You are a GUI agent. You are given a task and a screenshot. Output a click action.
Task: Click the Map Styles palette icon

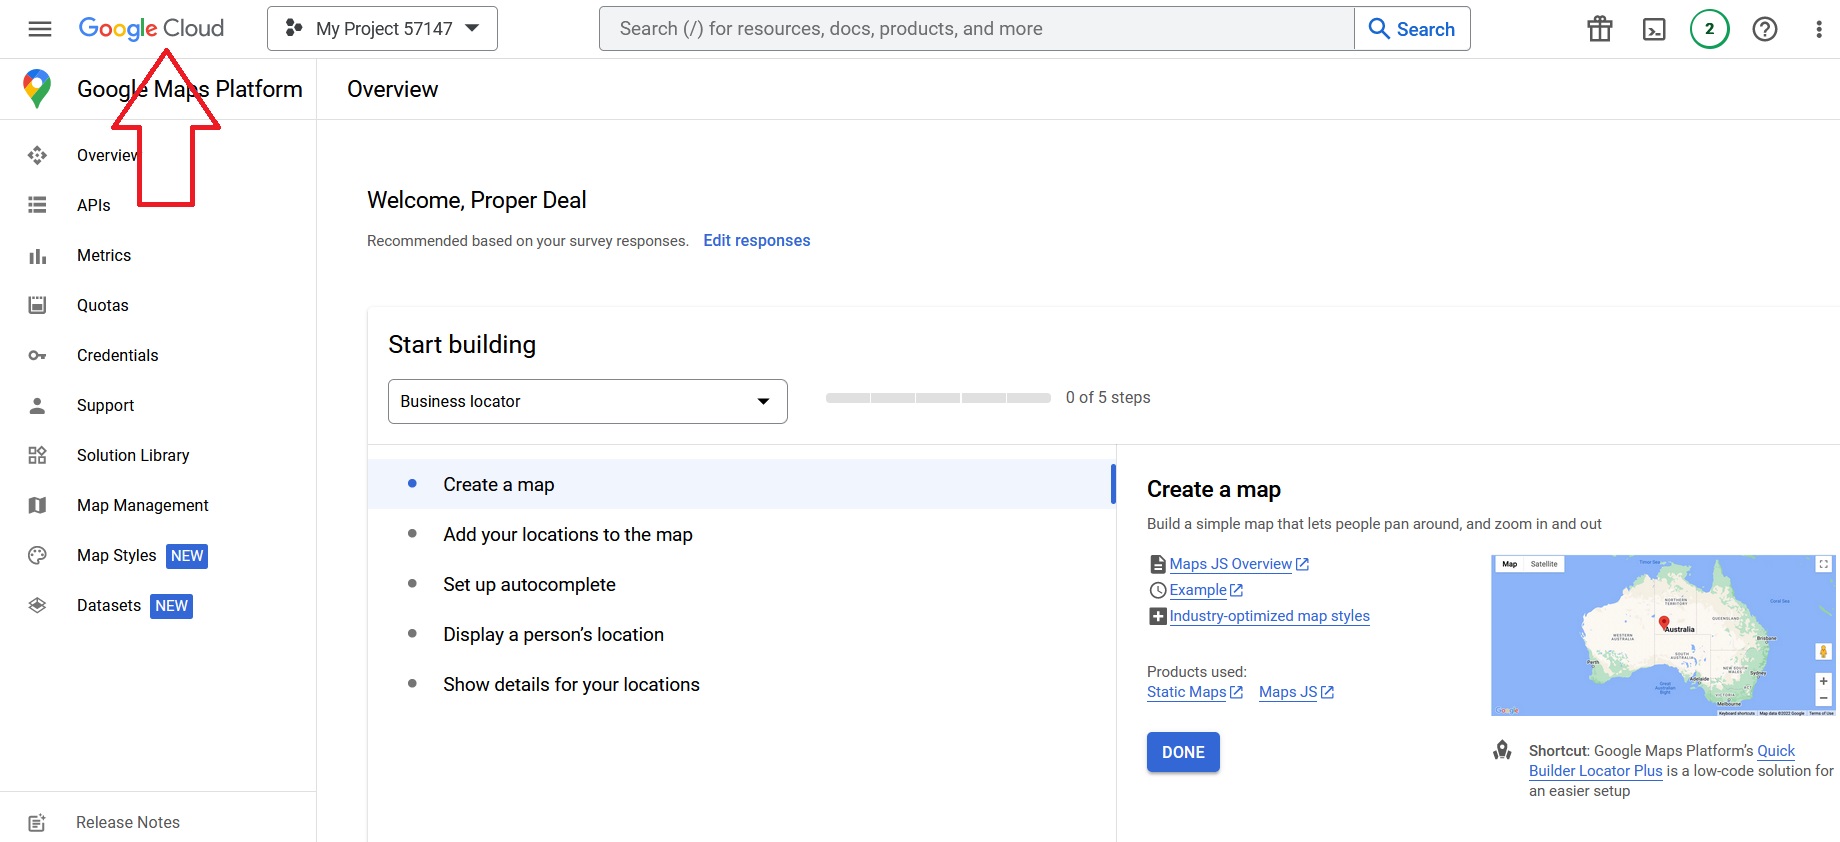point(37,555)
